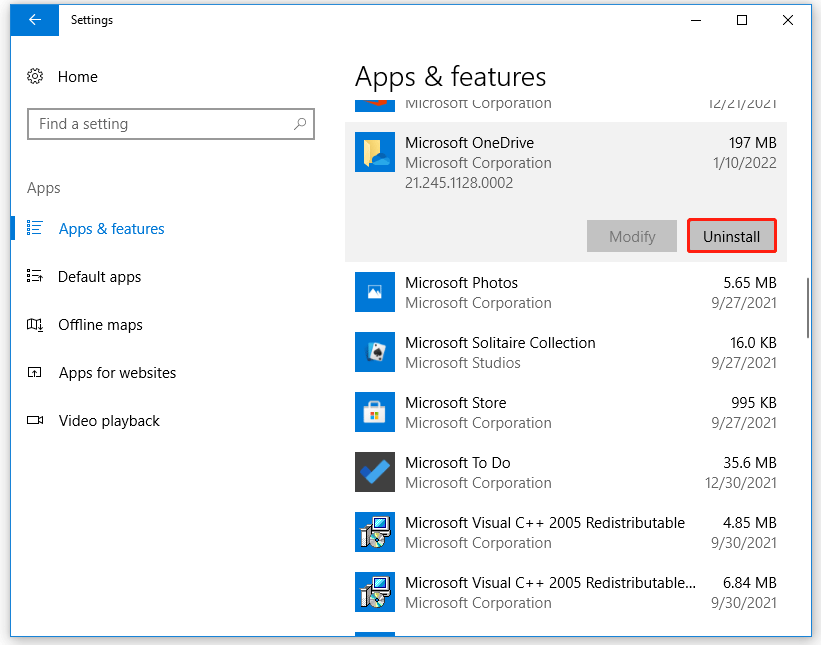Click the apps list vertical scrollbar
The image size is (821, 645).
[x=808, y=308]
